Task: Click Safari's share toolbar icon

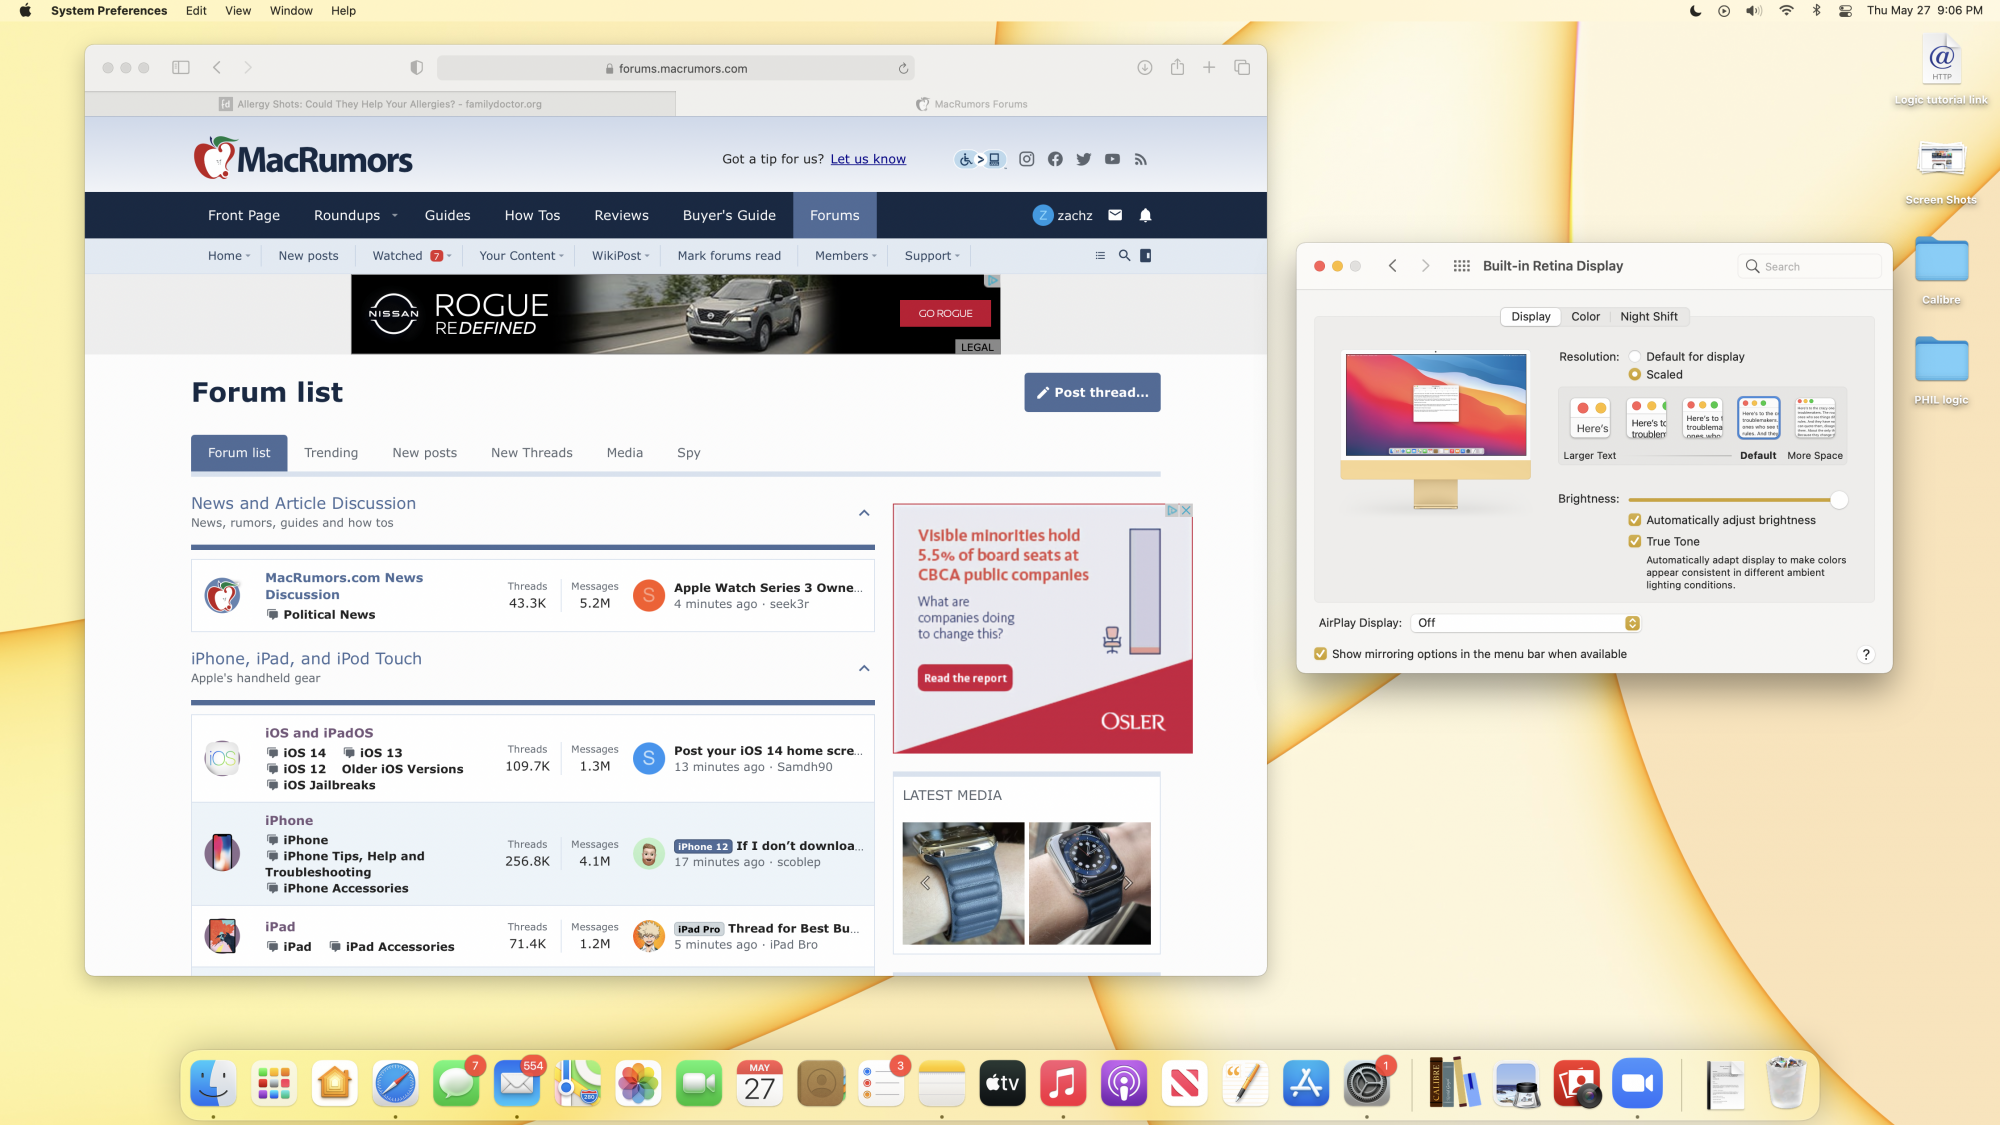Action: 1177,68
